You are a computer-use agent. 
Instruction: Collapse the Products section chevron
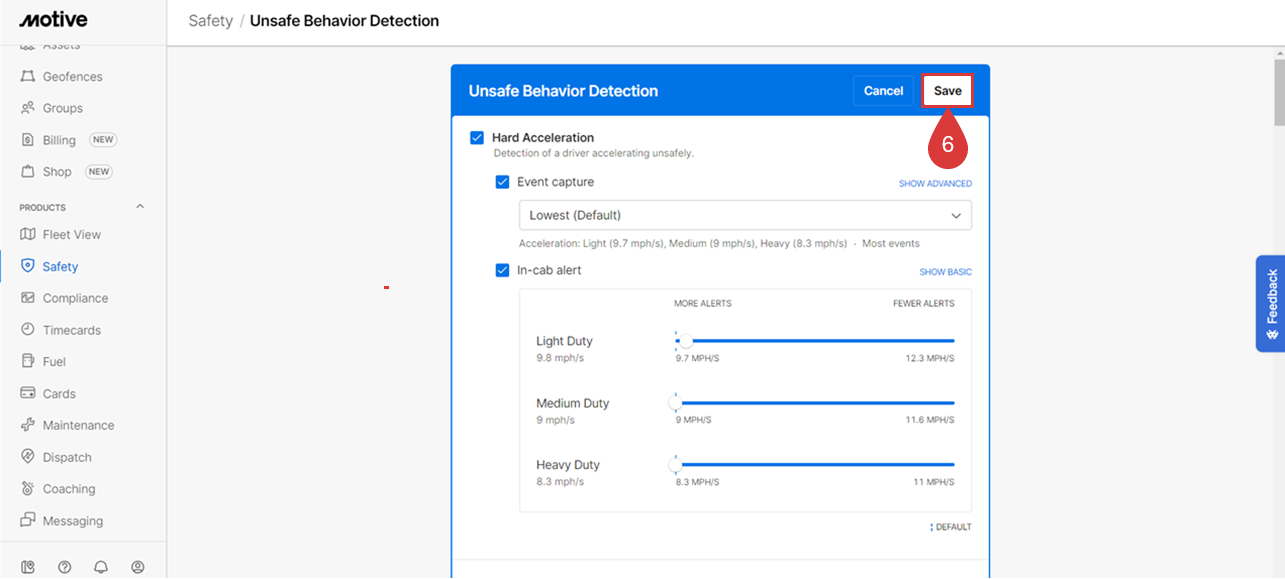point(140,207)
